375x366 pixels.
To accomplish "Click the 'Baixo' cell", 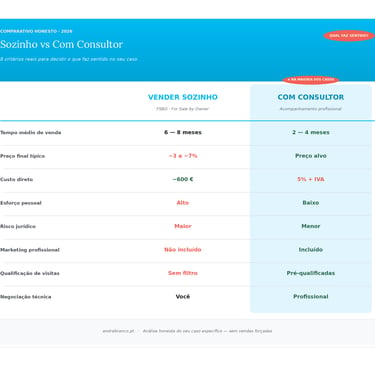I will click(x=311, y=203).
